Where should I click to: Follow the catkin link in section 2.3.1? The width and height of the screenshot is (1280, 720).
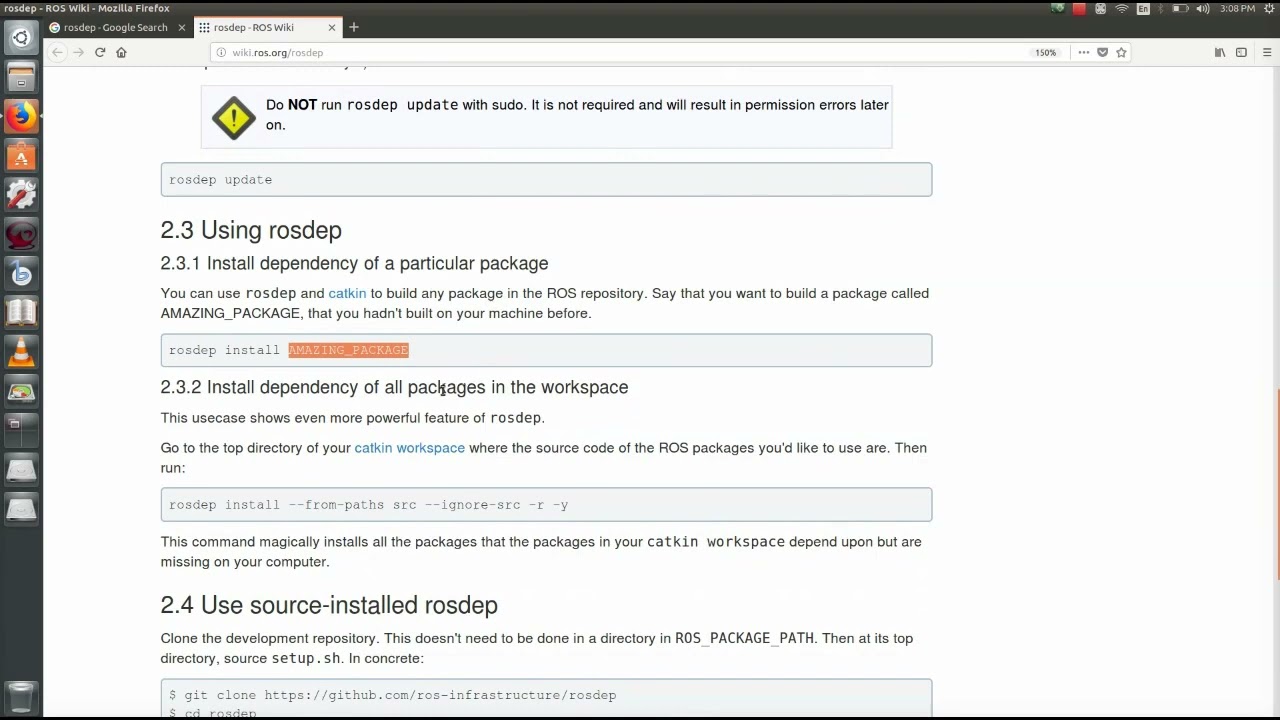coord(347,293)
